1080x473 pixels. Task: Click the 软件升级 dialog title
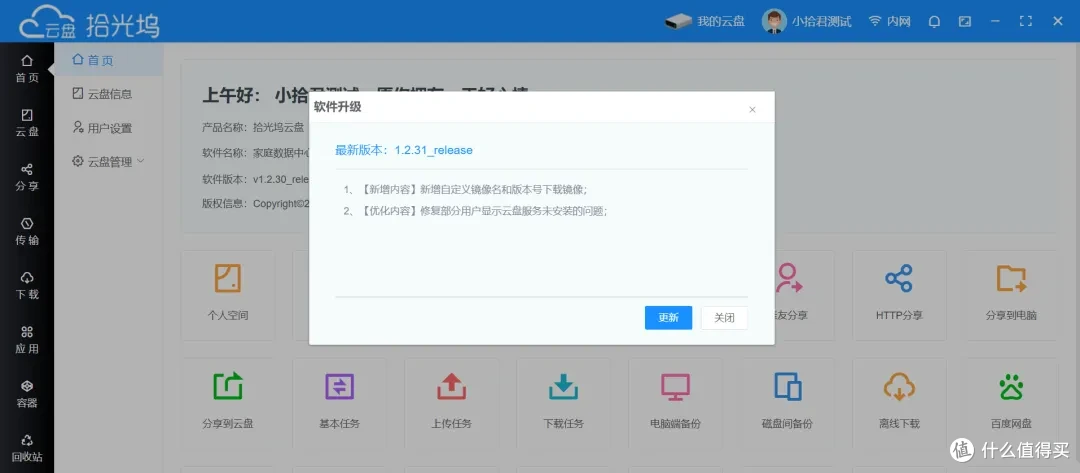tap(338, 107)
